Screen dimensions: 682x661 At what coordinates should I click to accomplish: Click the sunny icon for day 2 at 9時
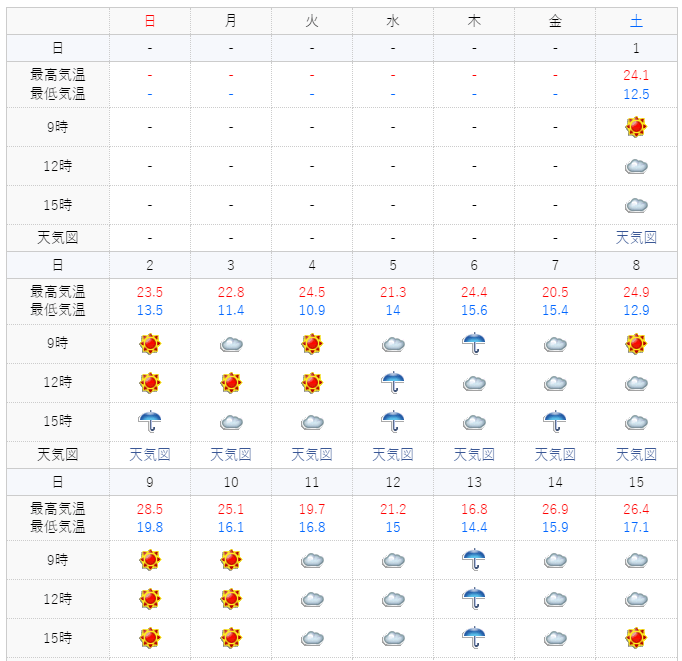point(150,344)
